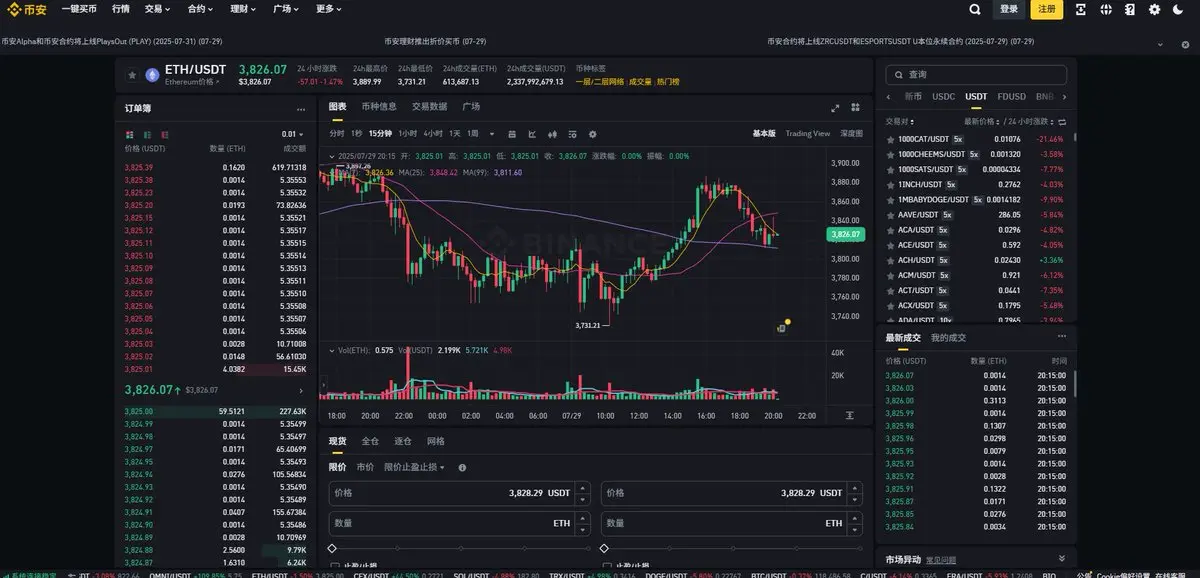The width and height of the screenshot is (1200, 578).
Task: Show asks-only order book view
Action: pyautogui.click(x=165, y=134)
